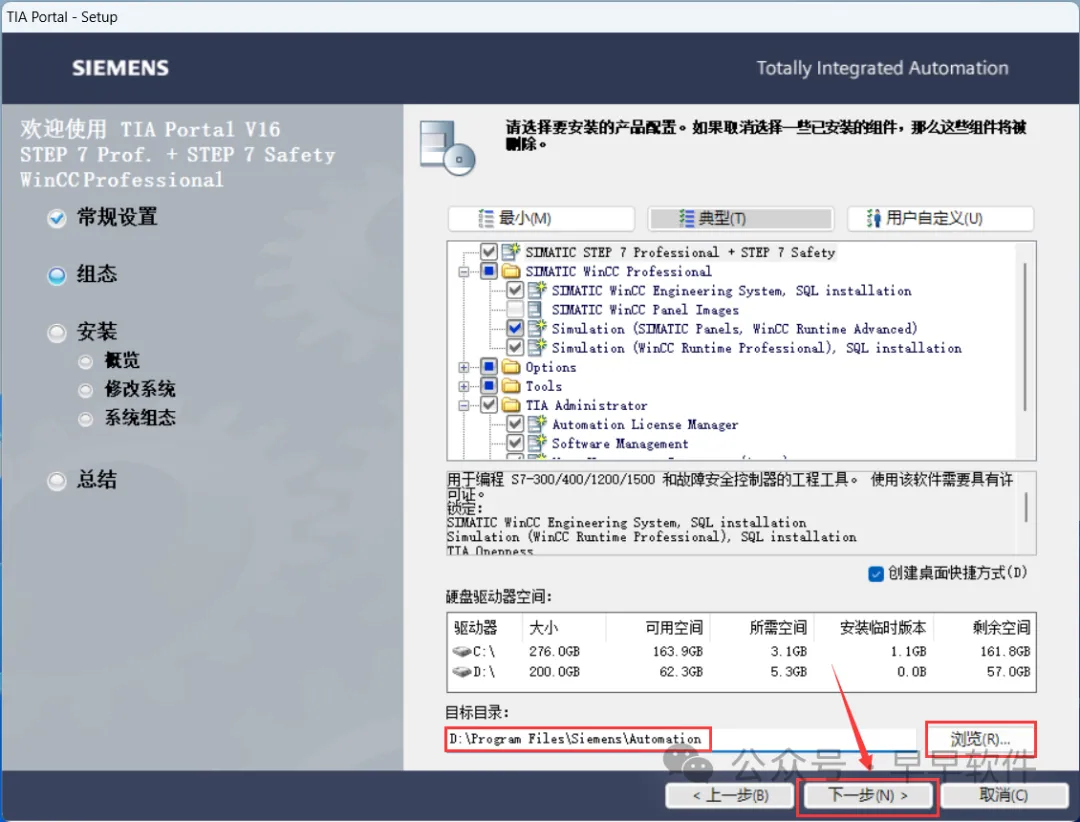Click the Options folder icon
The image size is (1080, 822).
pos(511,367)
